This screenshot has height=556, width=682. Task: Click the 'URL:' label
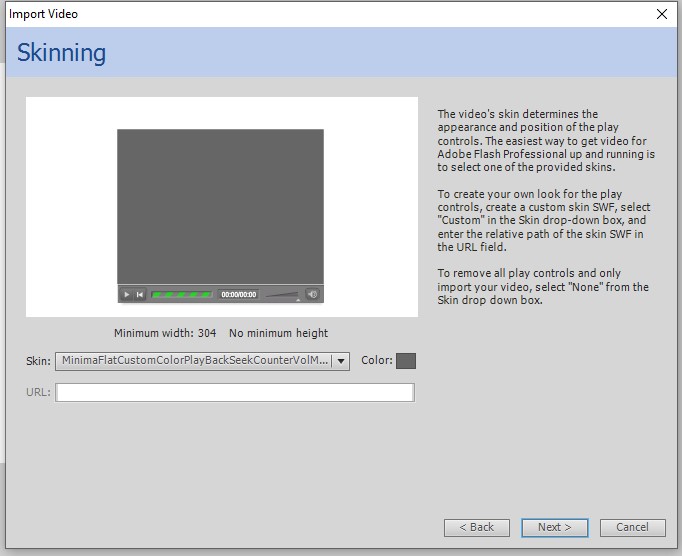(x=38, y=392)
